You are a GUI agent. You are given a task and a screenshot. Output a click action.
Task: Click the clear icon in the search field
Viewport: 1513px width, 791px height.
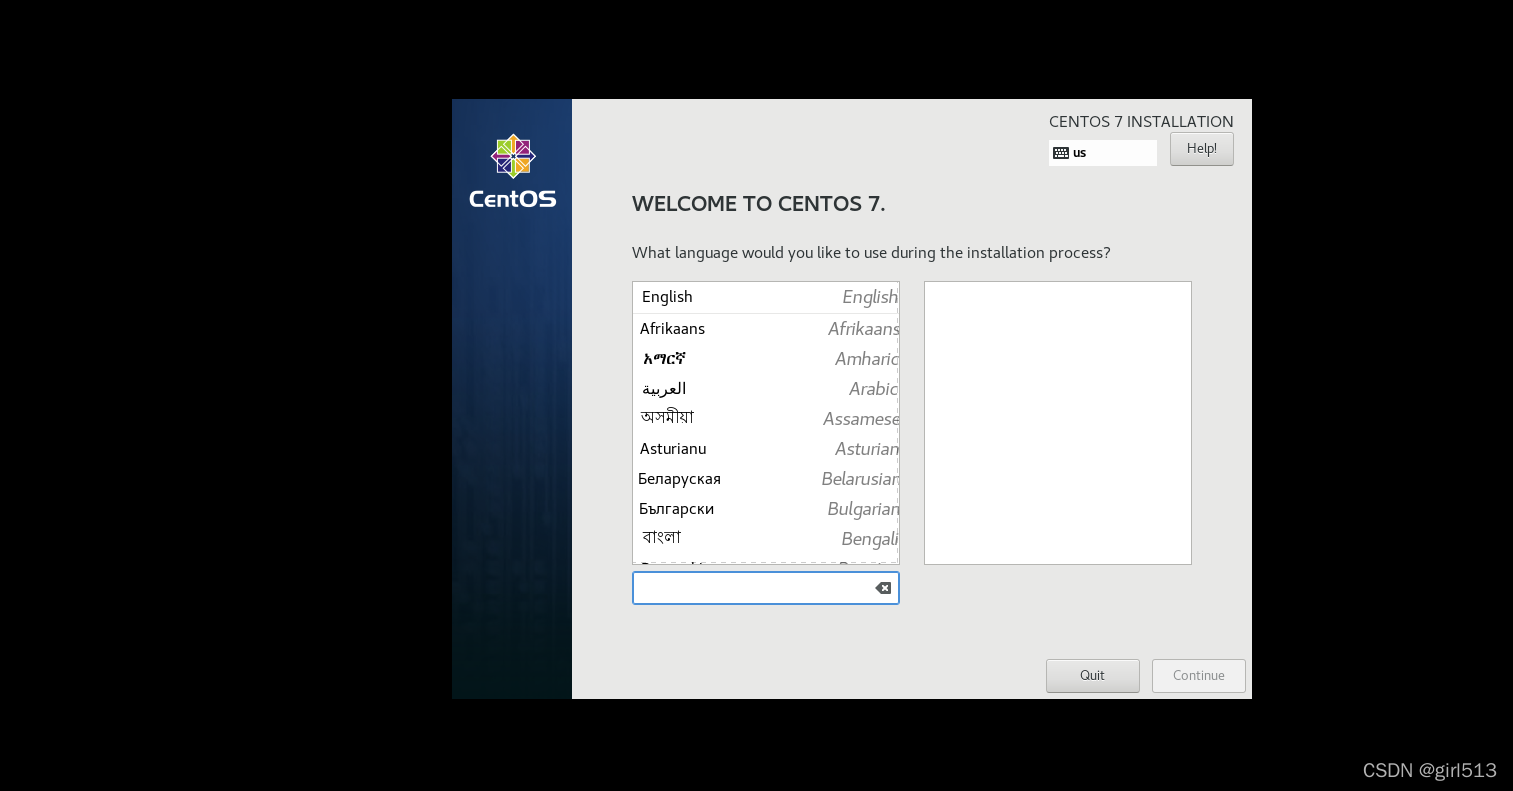pos(883,588)
